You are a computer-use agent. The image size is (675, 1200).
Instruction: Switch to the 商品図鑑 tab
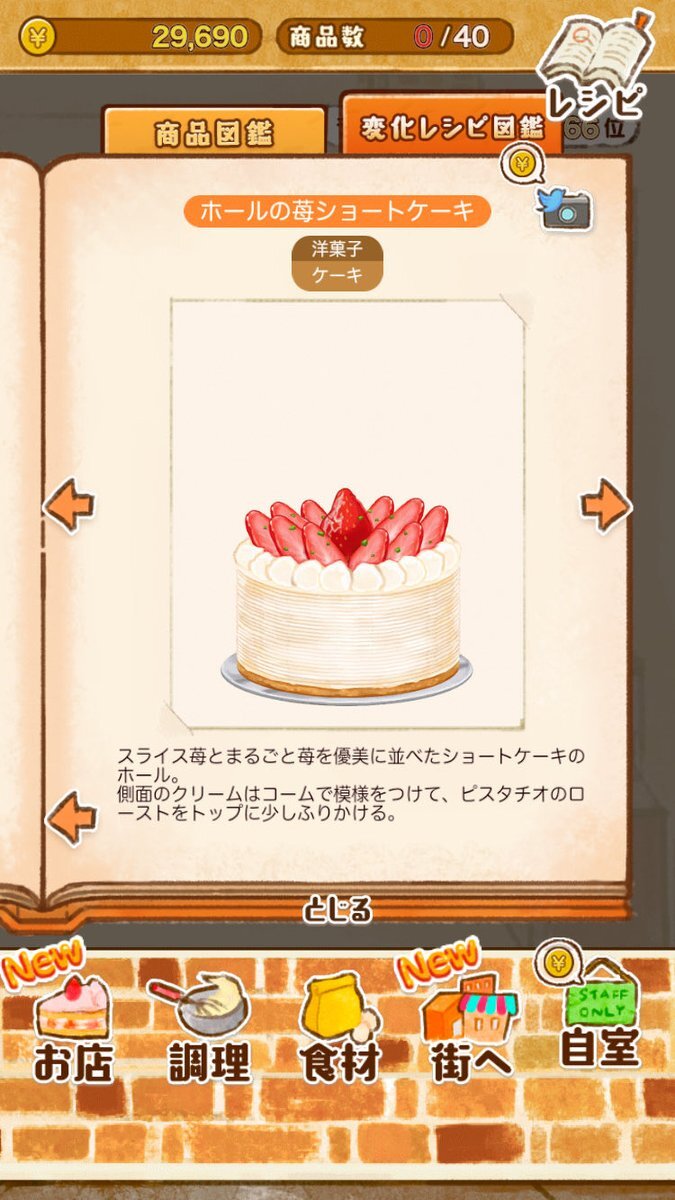click(214, 133)
